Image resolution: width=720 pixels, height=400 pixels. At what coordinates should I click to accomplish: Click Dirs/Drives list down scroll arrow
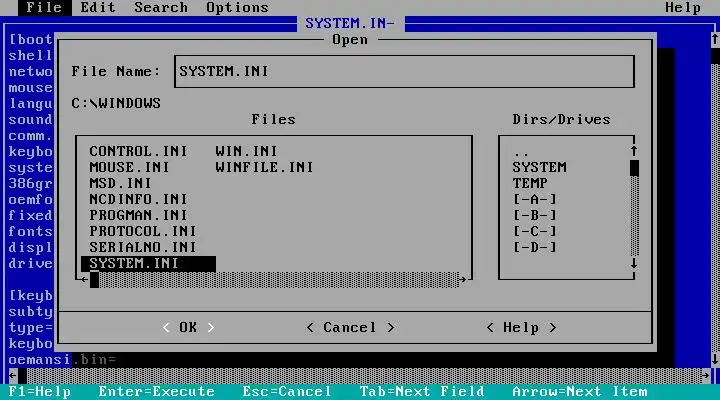click(634, 263)
